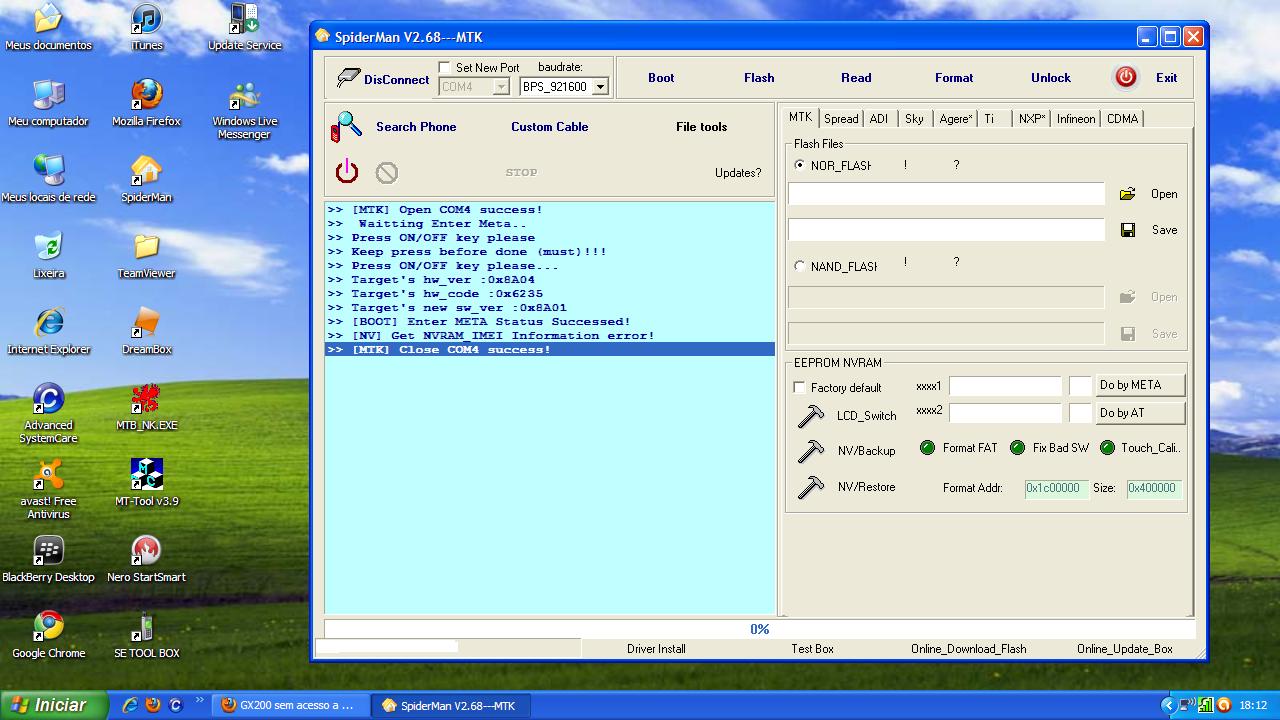Click the Updates? link

tap(738, 173)
